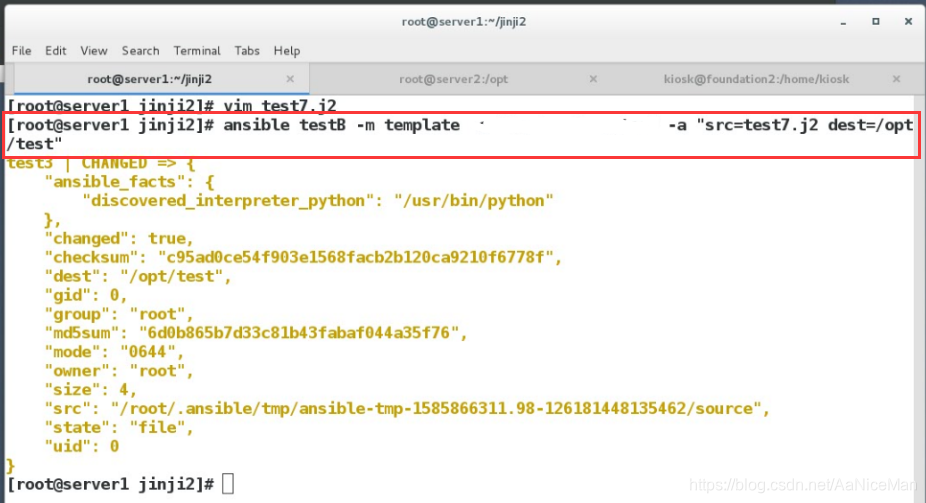Open the View menu

[x=94, y=51]
